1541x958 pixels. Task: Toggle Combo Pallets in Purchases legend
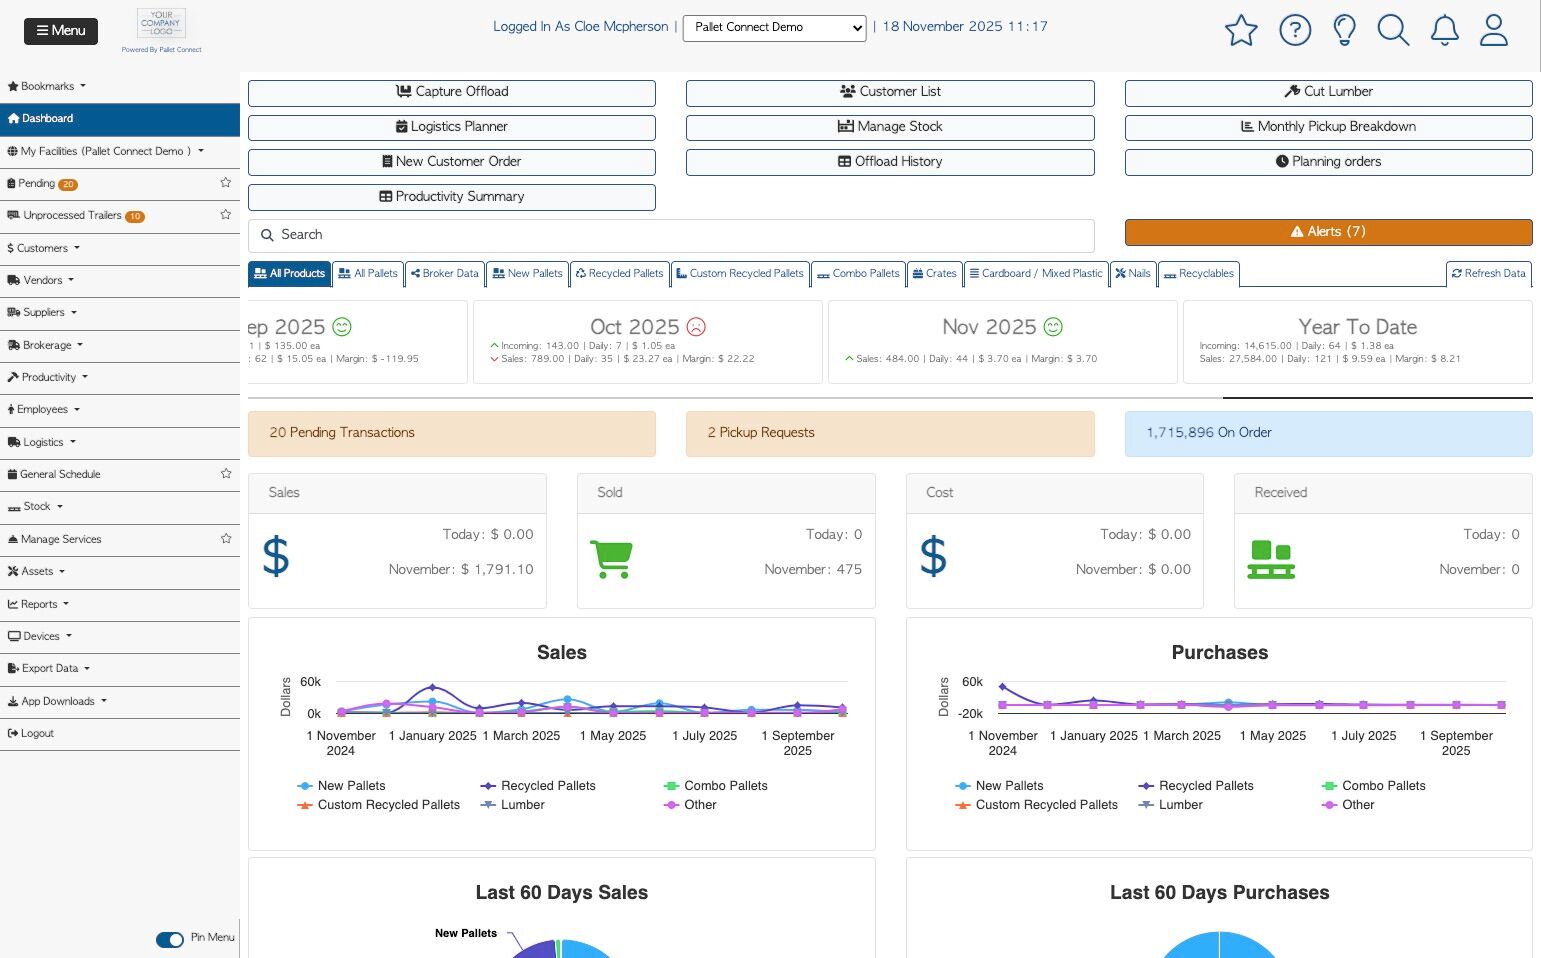coord(1374,786)
